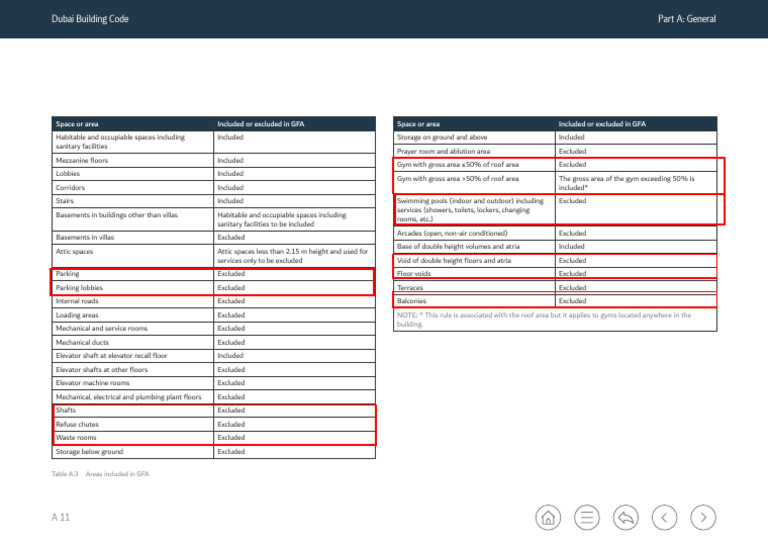768x543 pixels.
Task: Click the Mezzanine floors row
Action: [214, 161]
